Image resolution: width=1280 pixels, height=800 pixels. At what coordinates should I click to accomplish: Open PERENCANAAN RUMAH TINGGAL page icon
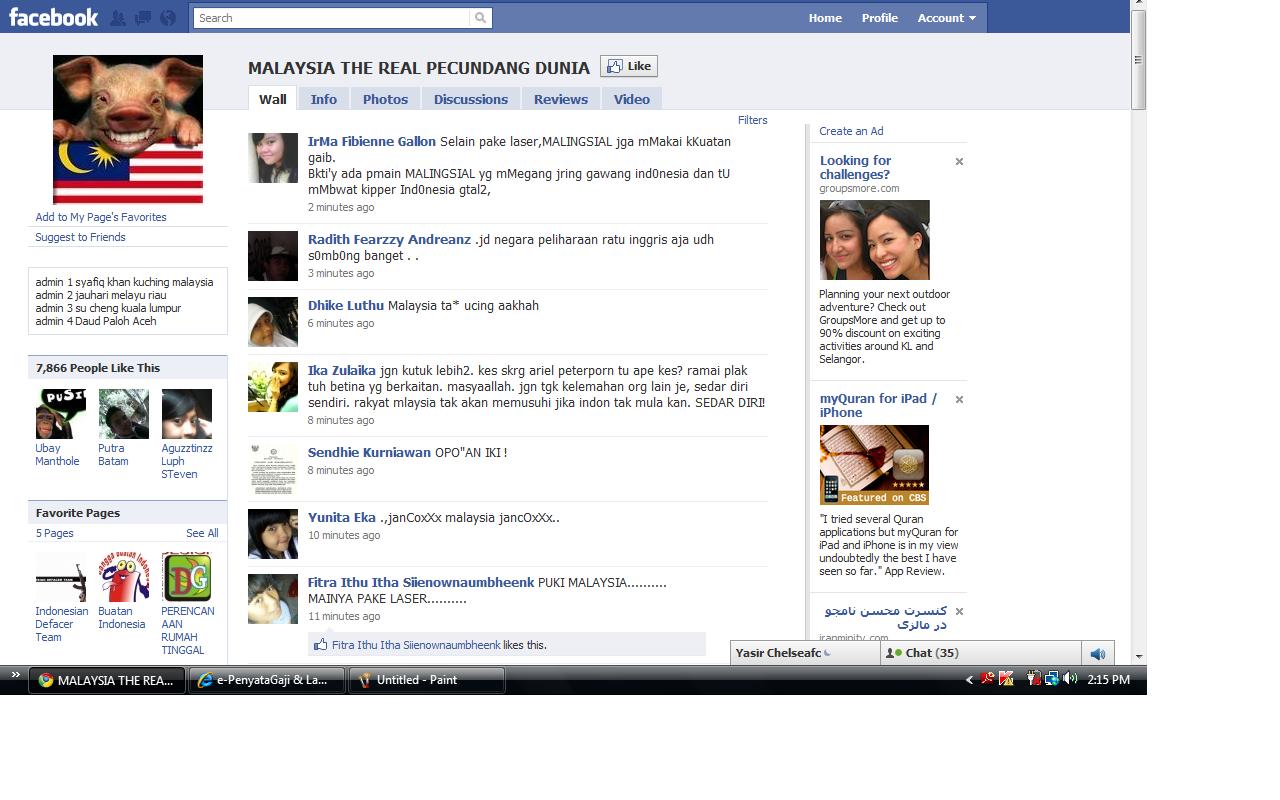(186, 577)
